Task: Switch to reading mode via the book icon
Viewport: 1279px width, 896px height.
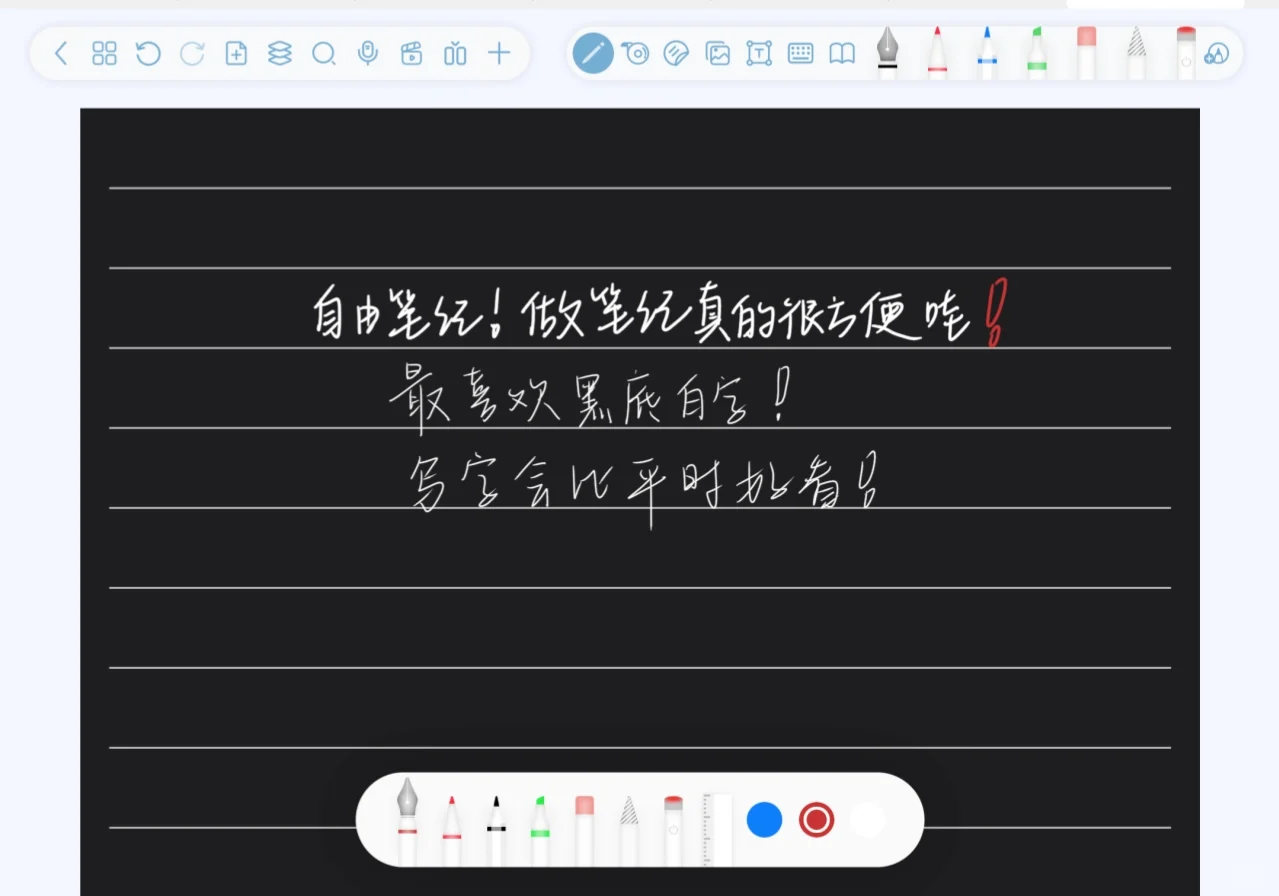Action: click(x=841, y=54)
